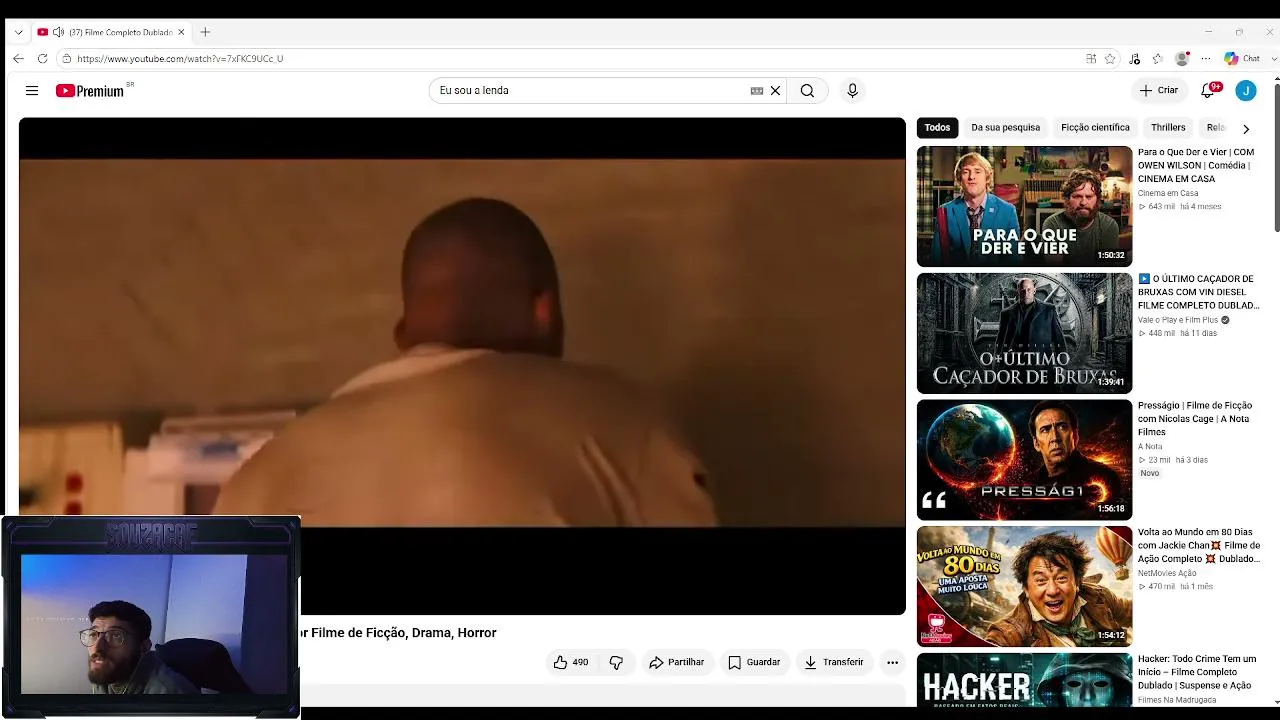Screen dimensions: 1280x720
Task: Show more filter chips with right arrow
Action: pyautogui.click(x=1245, y=129)
